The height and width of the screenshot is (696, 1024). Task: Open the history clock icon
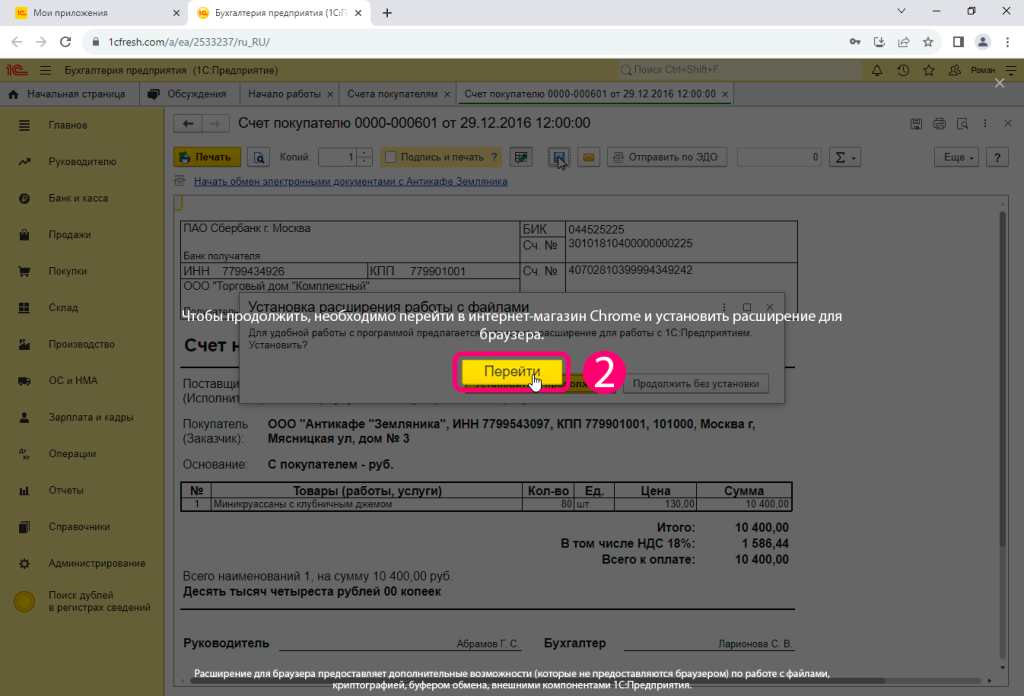point(903,70)
